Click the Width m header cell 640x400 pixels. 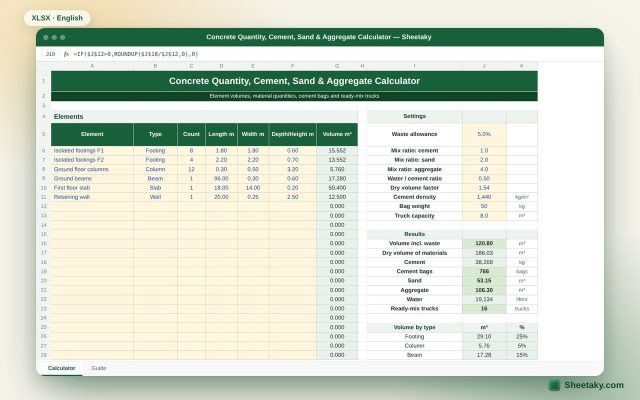click(x=253, y=134)
